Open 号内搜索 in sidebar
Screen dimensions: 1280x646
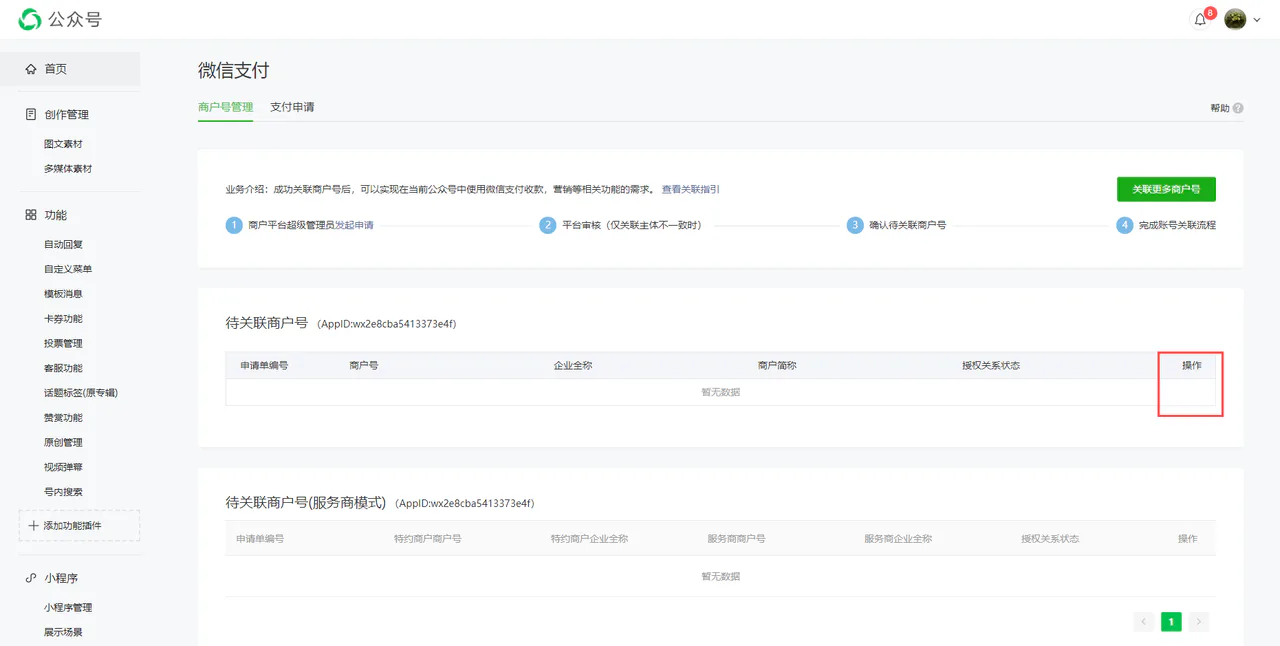point(63,492)
